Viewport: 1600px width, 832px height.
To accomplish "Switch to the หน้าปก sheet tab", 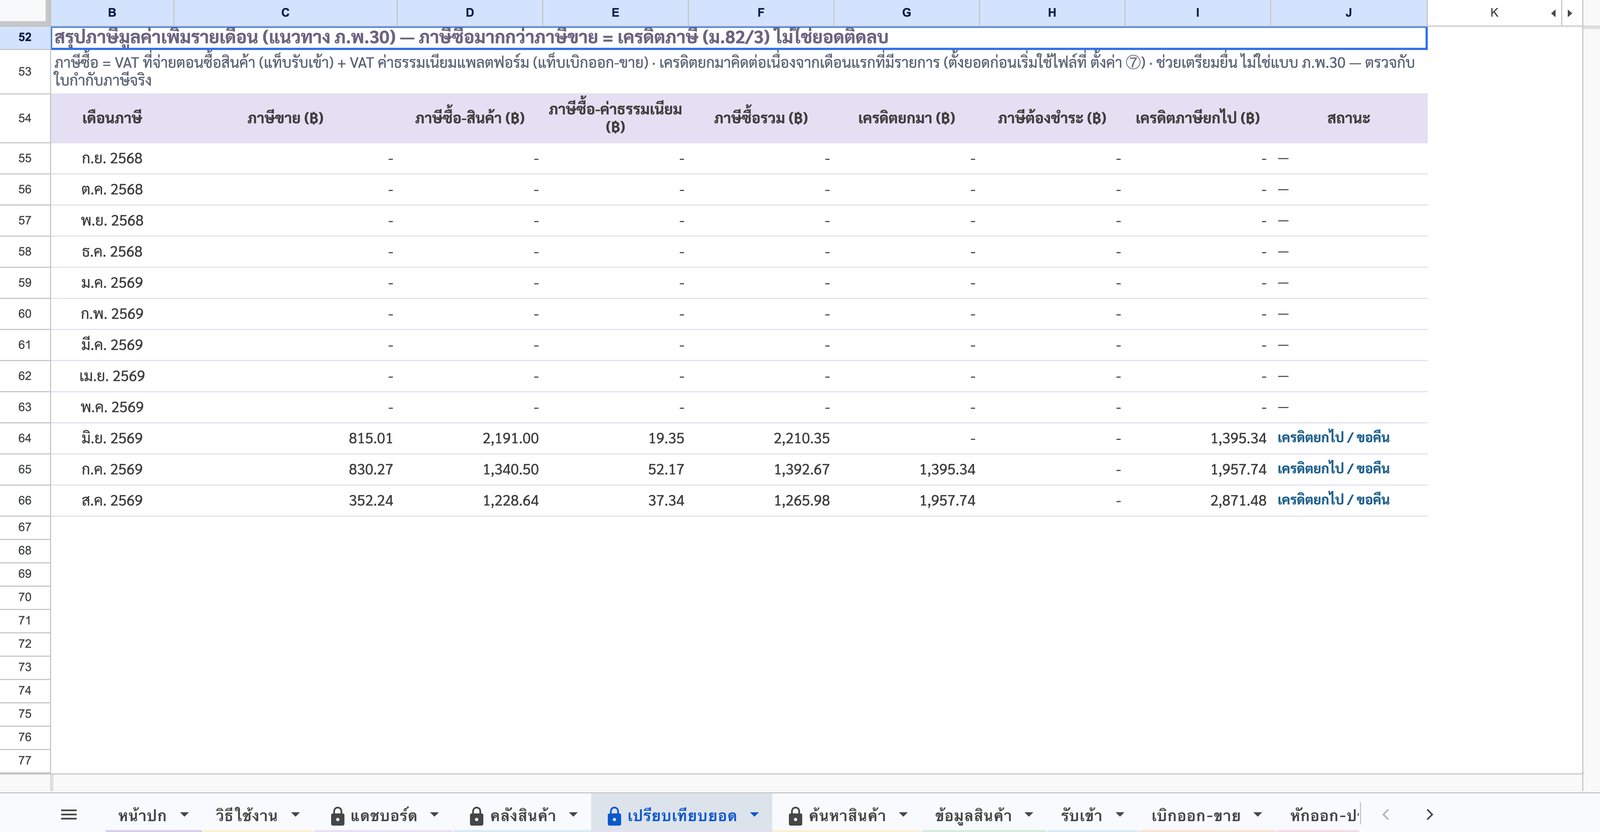I will [142, 816].
